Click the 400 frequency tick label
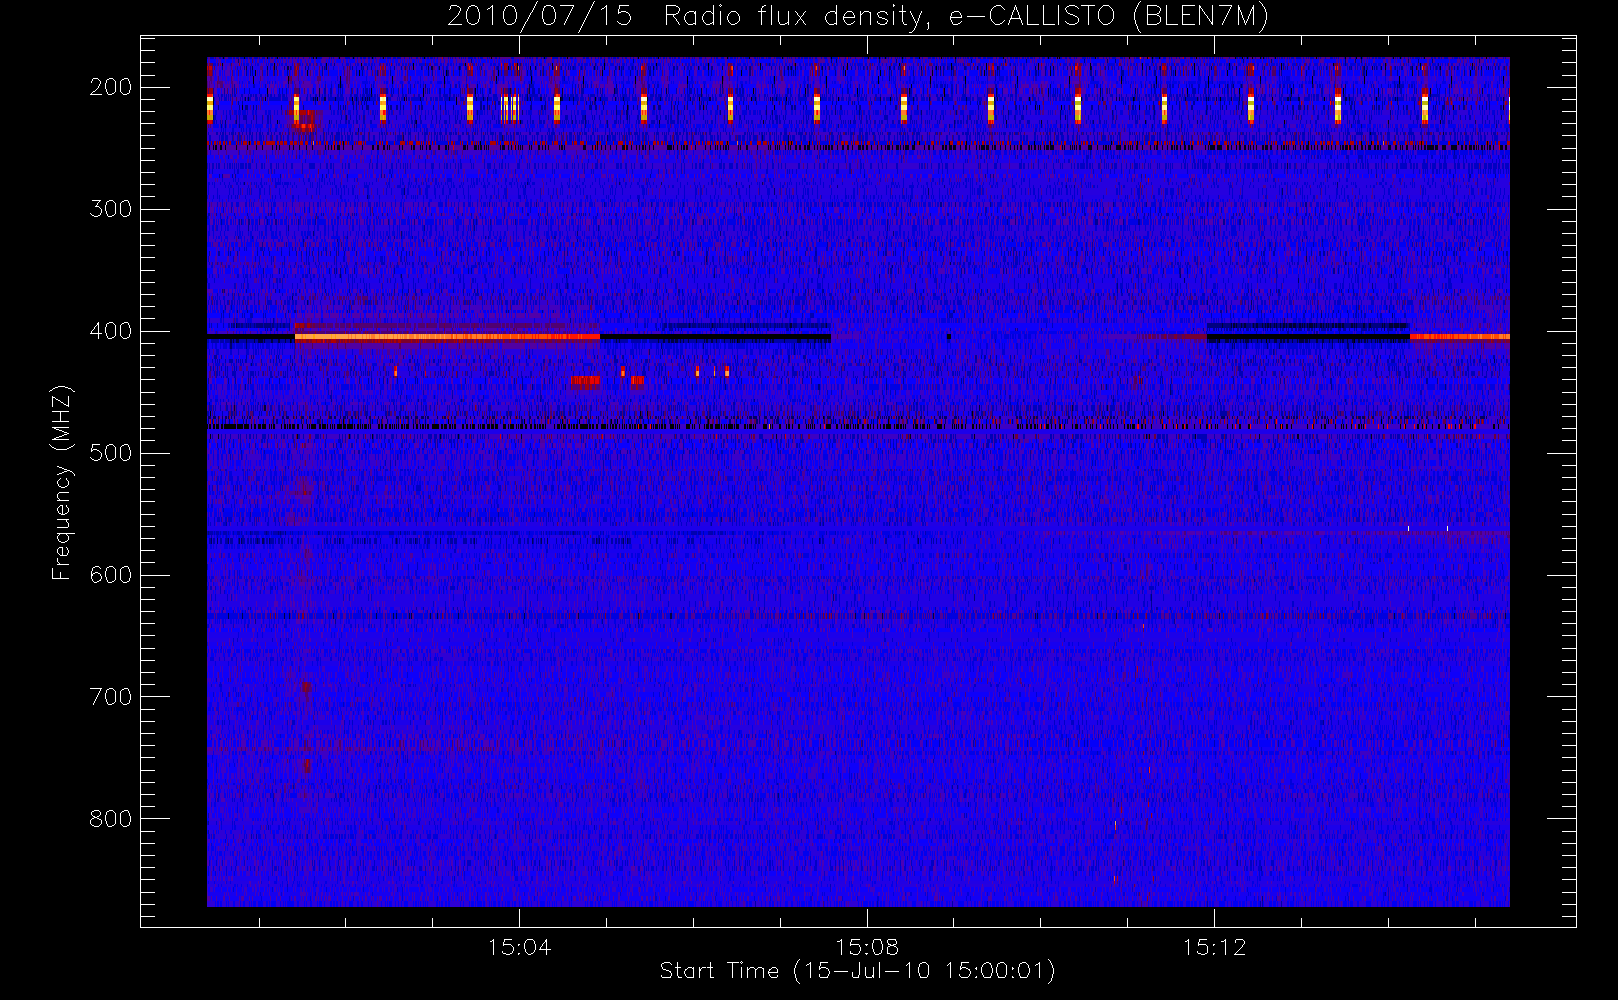This screenshot has width=1618, height=1000. tap(110, 331)
